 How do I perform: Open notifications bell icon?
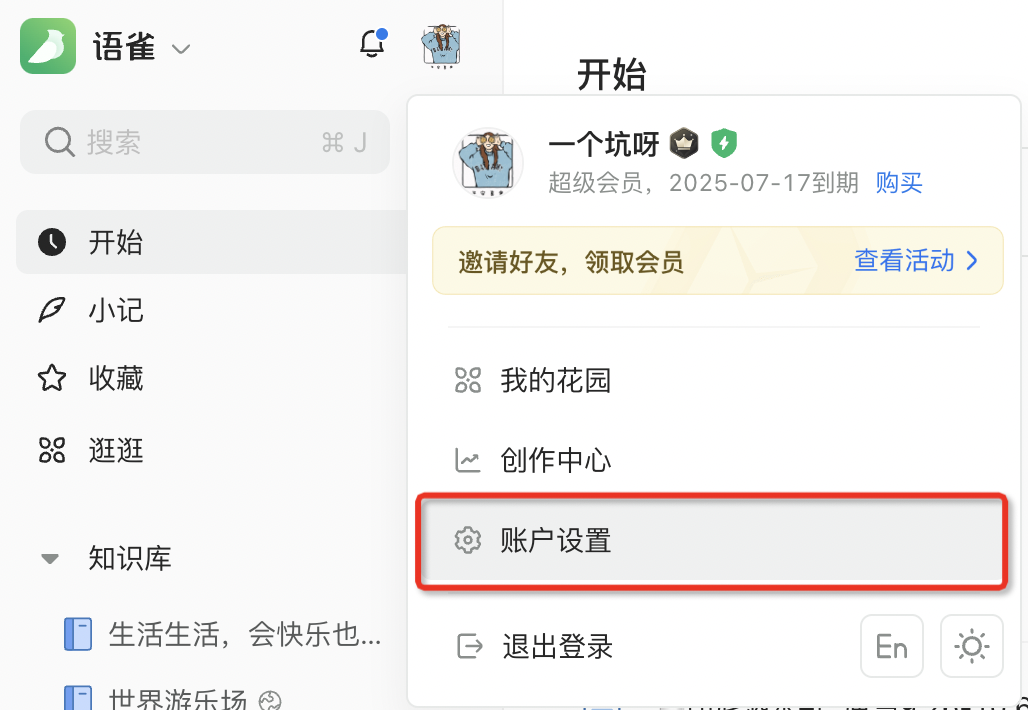373,43
